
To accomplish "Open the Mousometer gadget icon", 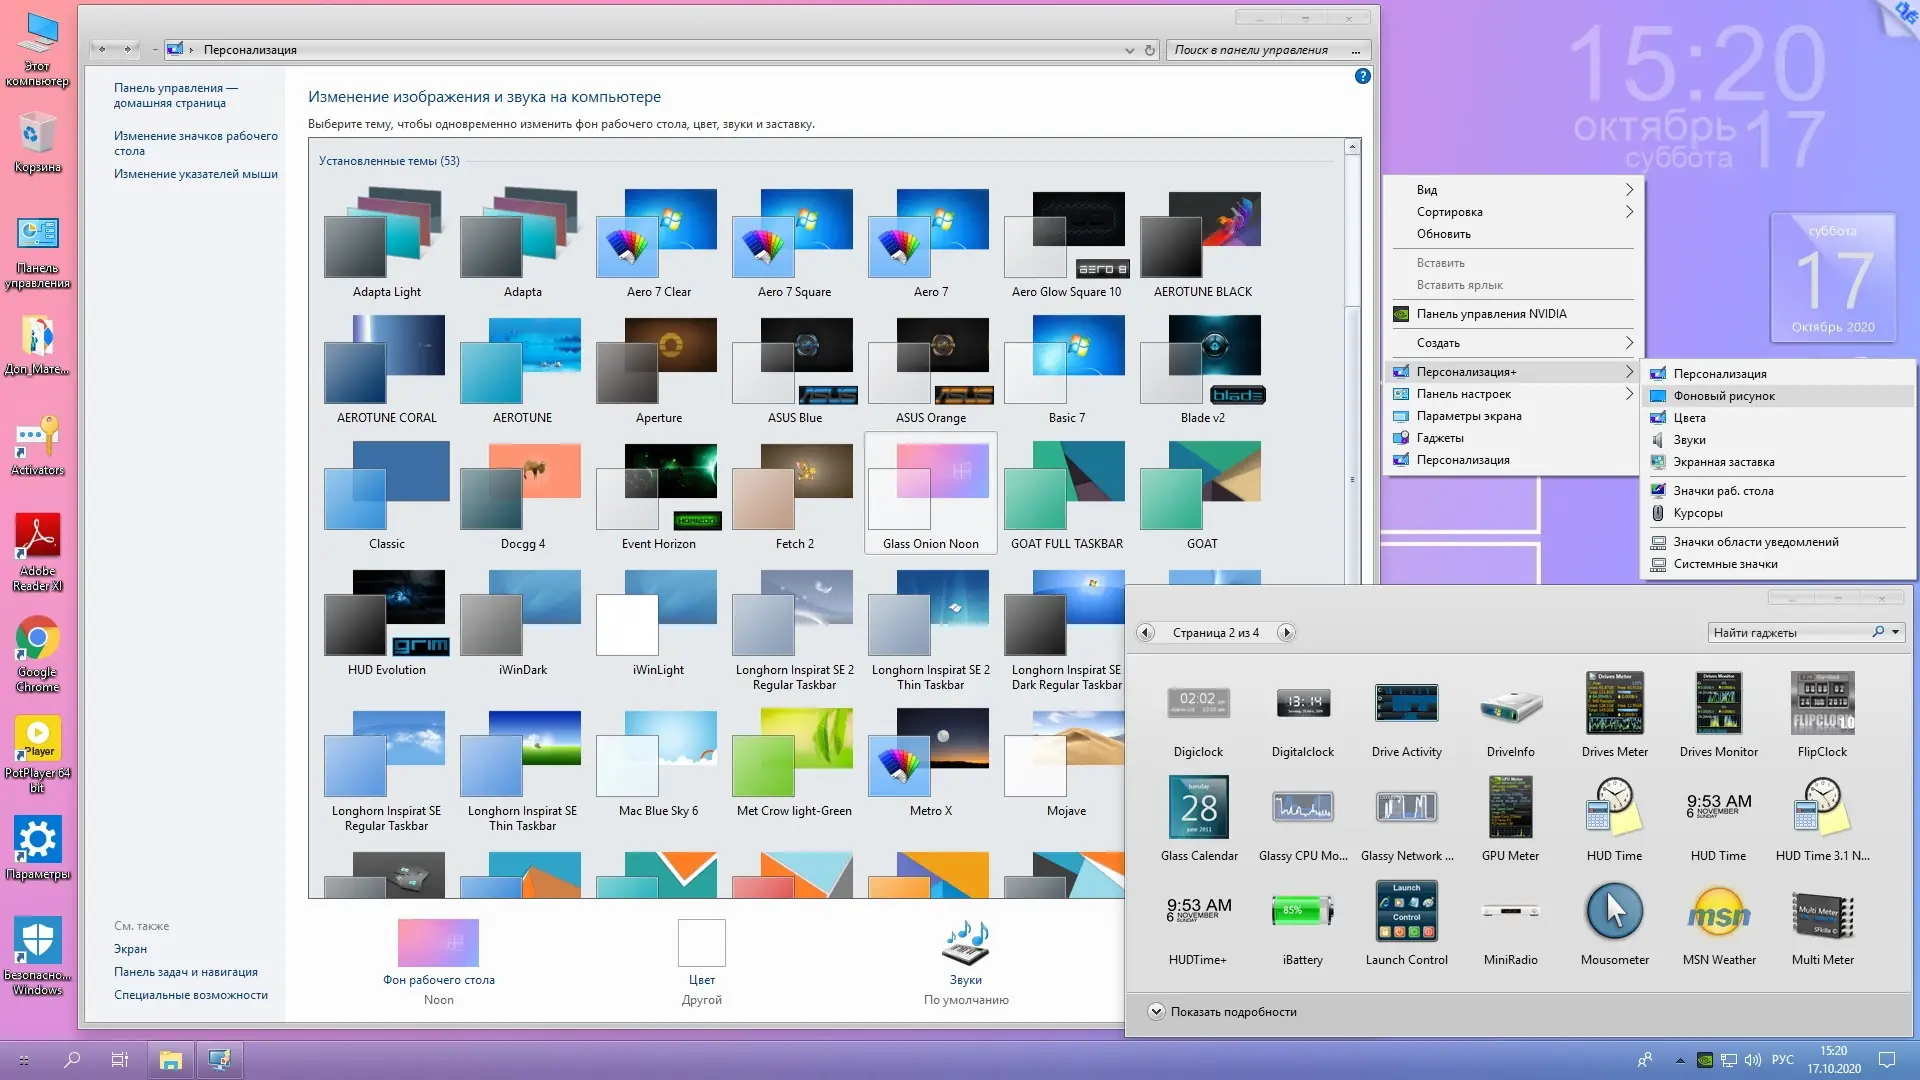I will [1614, 911].
